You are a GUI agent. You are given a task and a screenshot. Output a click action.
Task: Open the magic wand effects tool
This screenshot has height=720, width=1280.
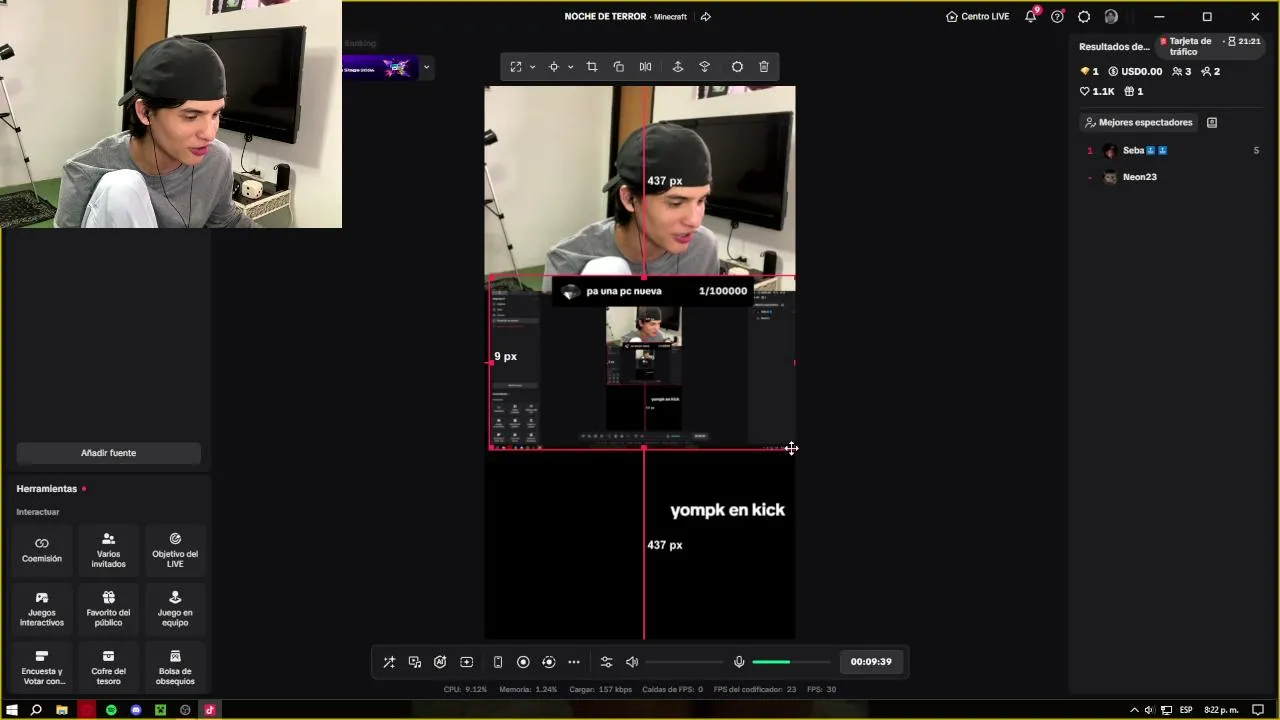pyautogui.click(x=389, y=662)
